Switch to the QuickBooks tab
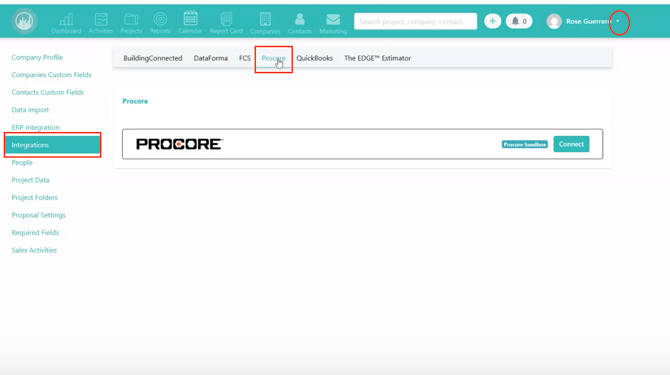 [314, 58]
